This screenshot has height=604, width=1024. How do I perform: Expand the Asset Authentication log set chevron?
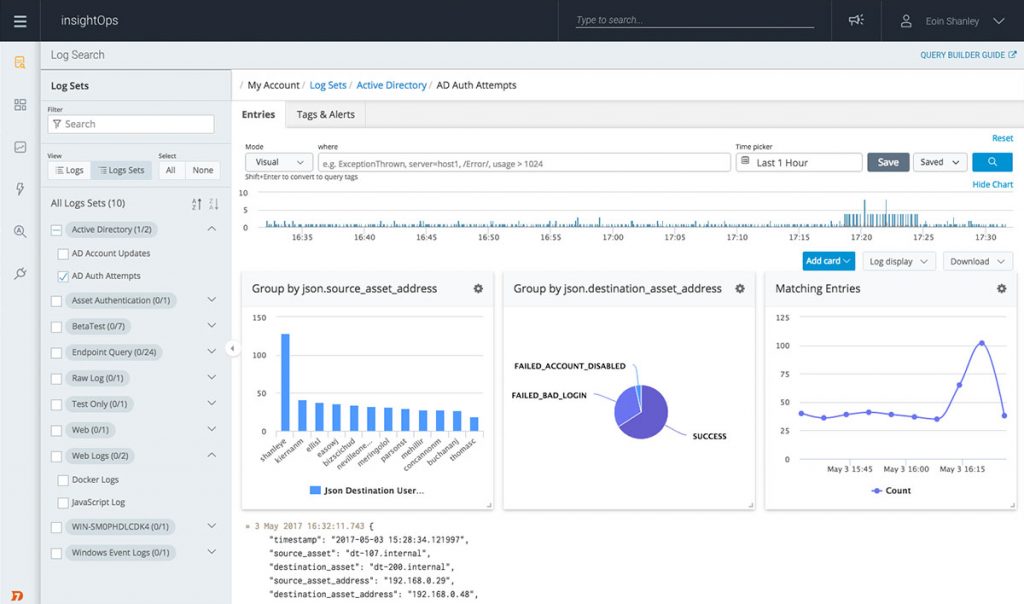click(212, 299)
